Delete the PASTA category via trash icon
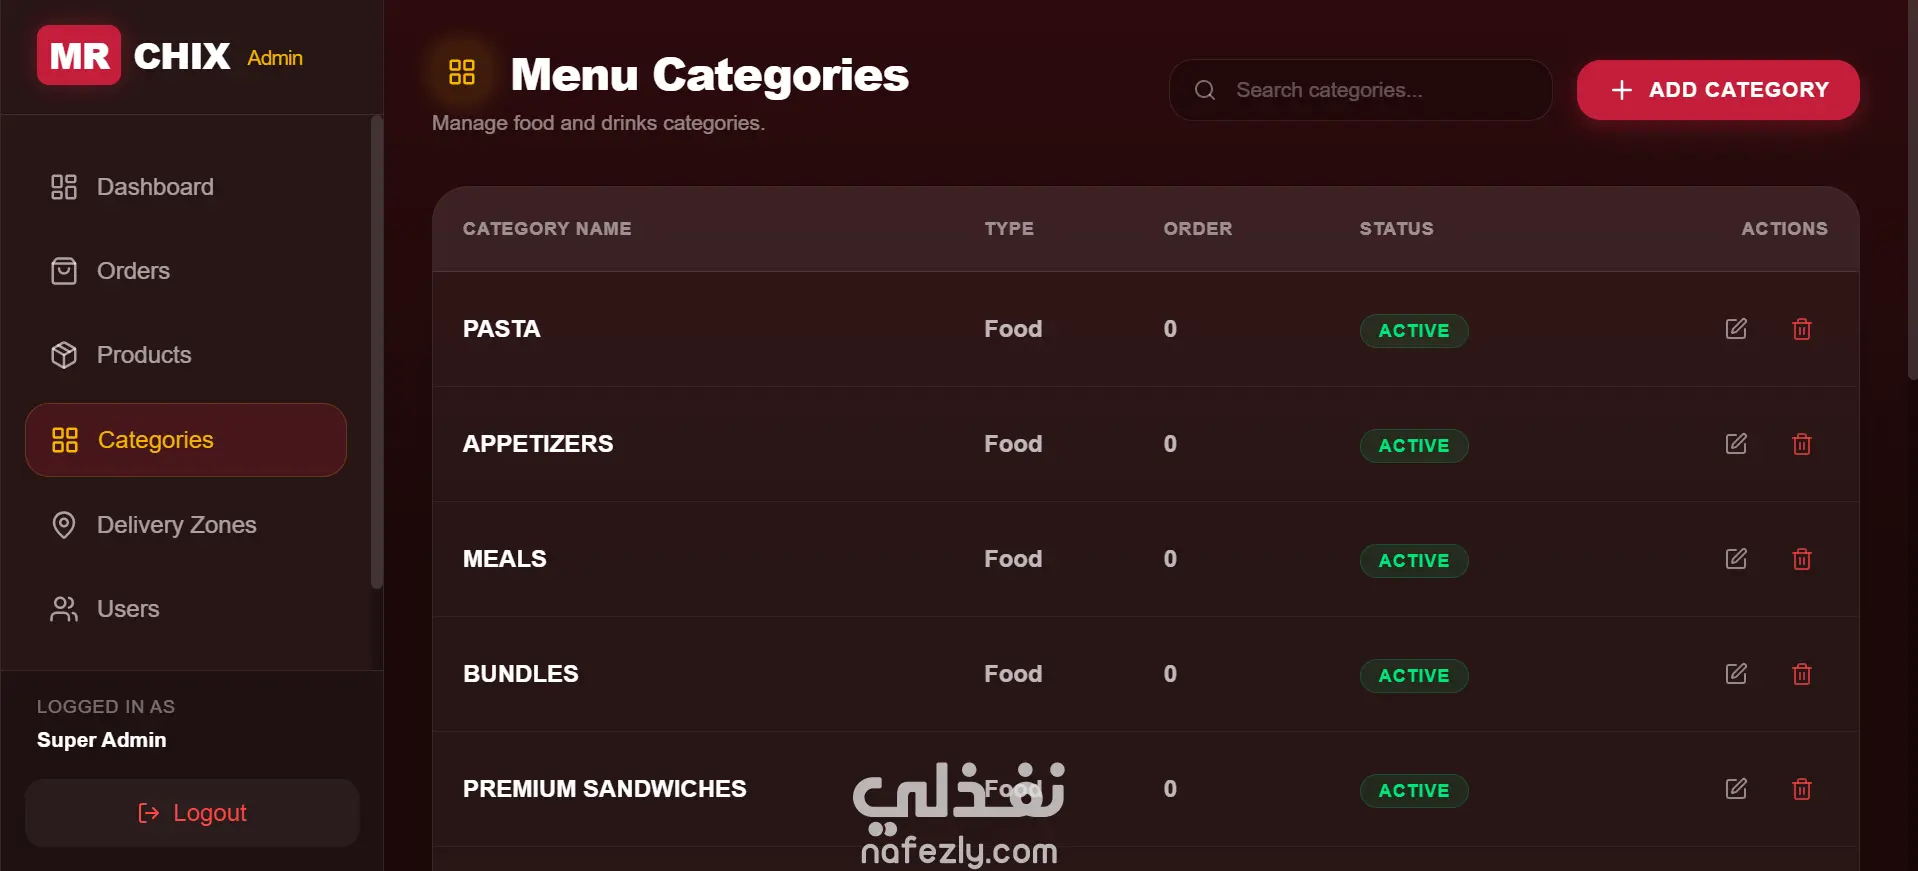Viewport: 1918px width, 871px height. coord(1802,329)
